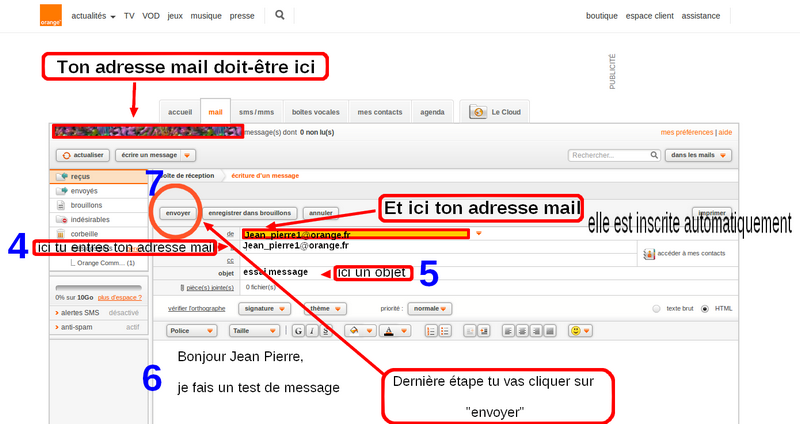Select the Orange Comm... folder
The width and height of the screenshot is (800, 424).
[106, 263]
